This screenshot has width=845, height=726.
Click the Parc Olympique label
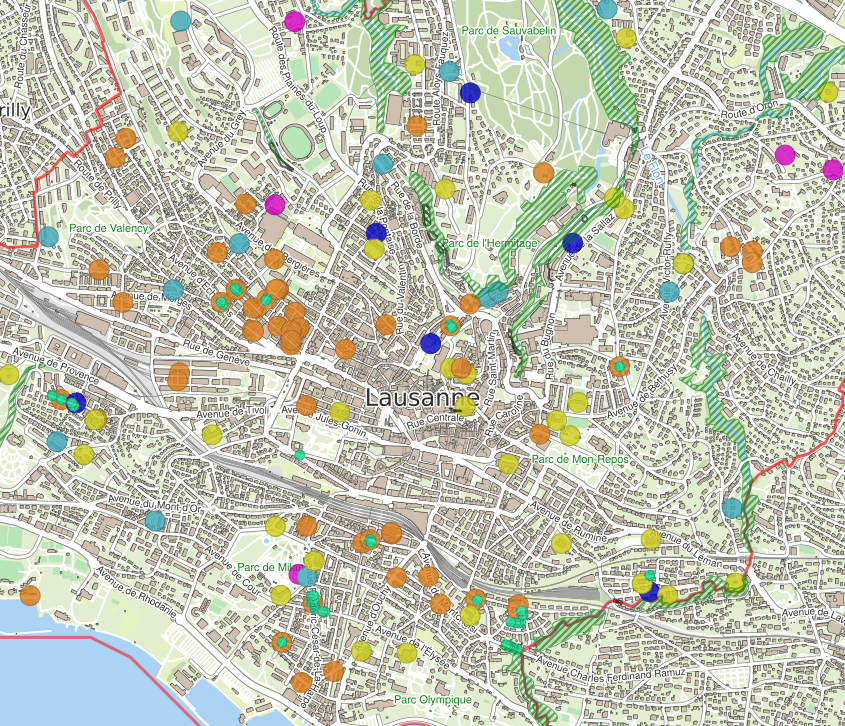[432, 700]
